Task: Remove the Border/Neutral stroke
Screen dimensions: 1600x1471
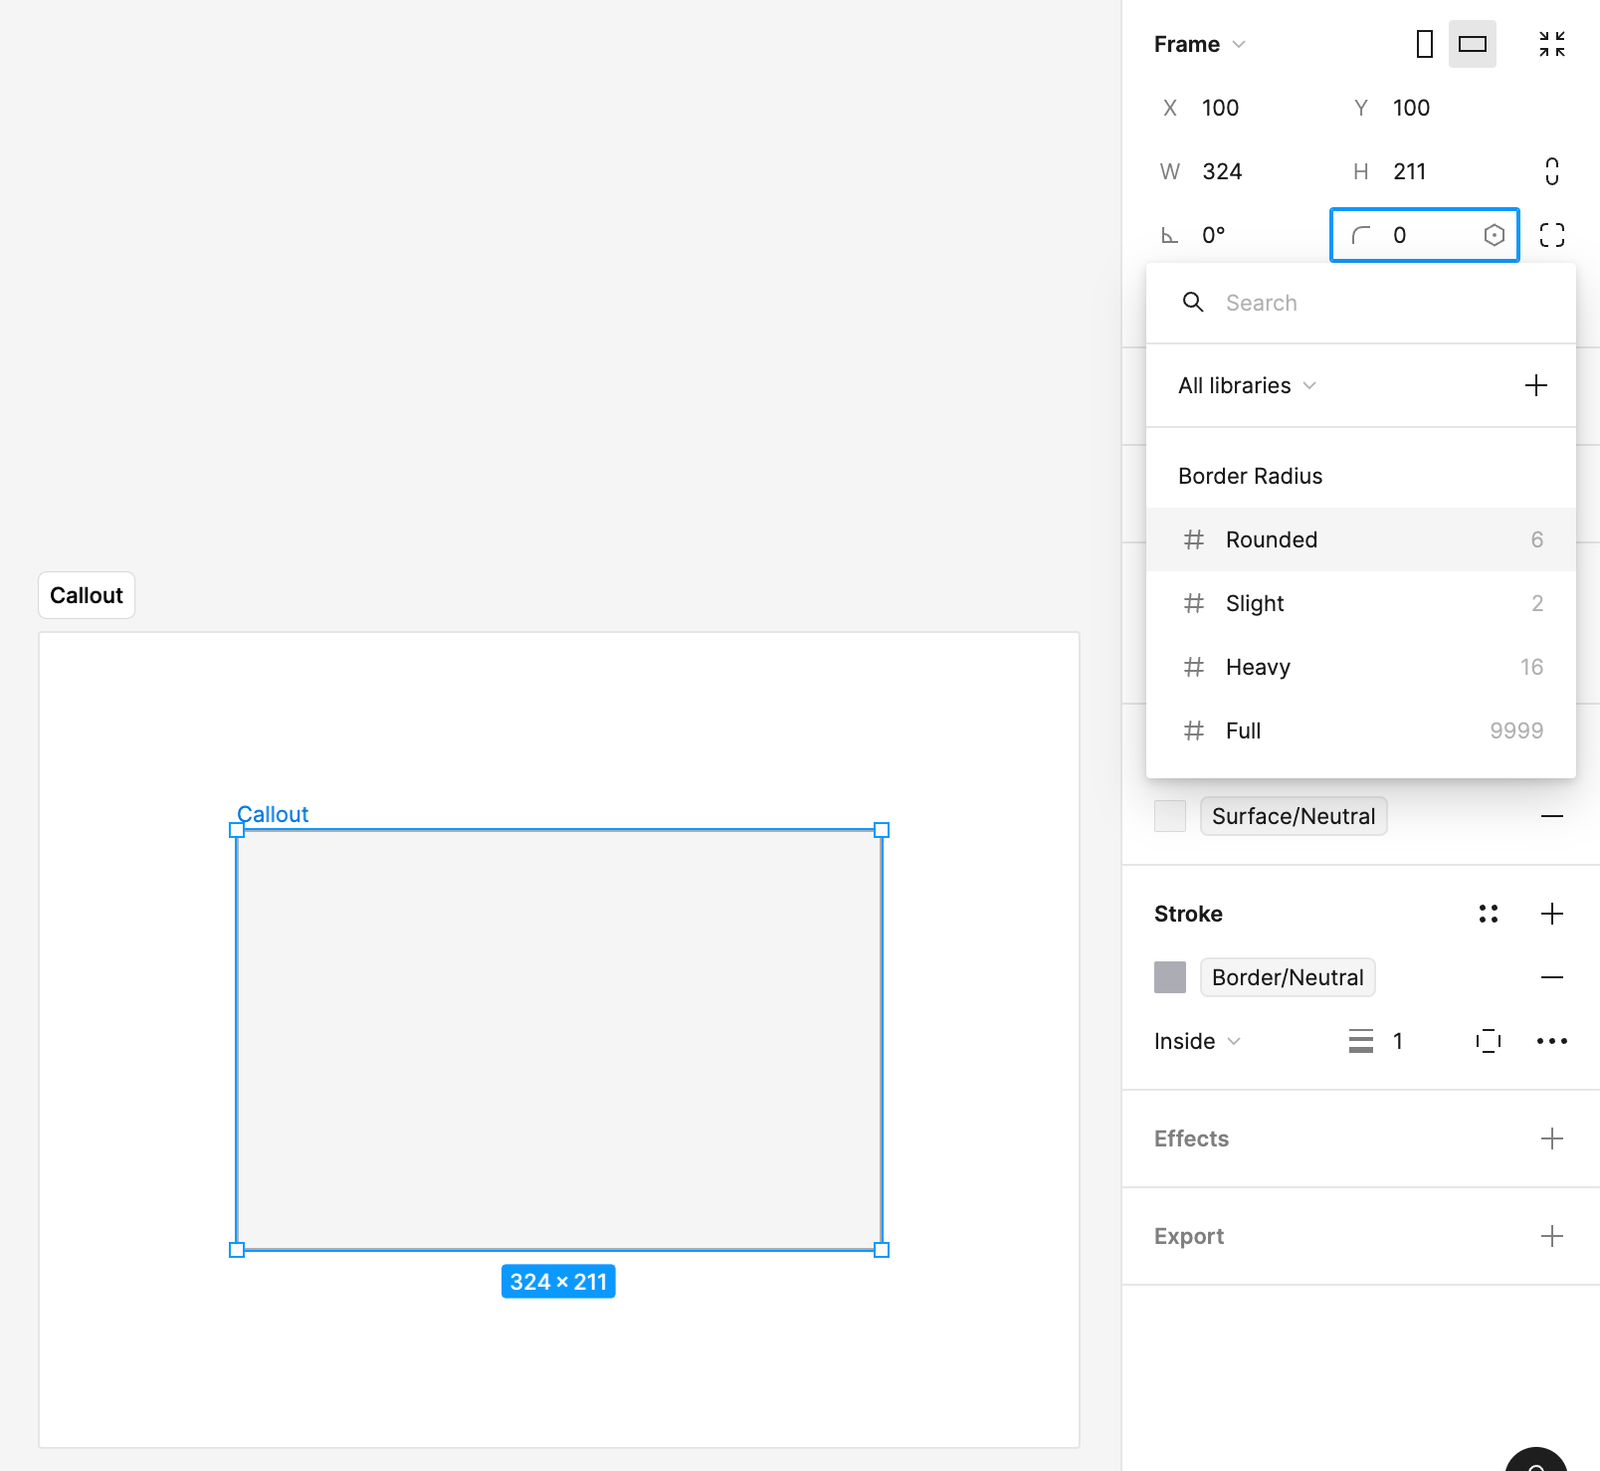Action: point(1552,977)
